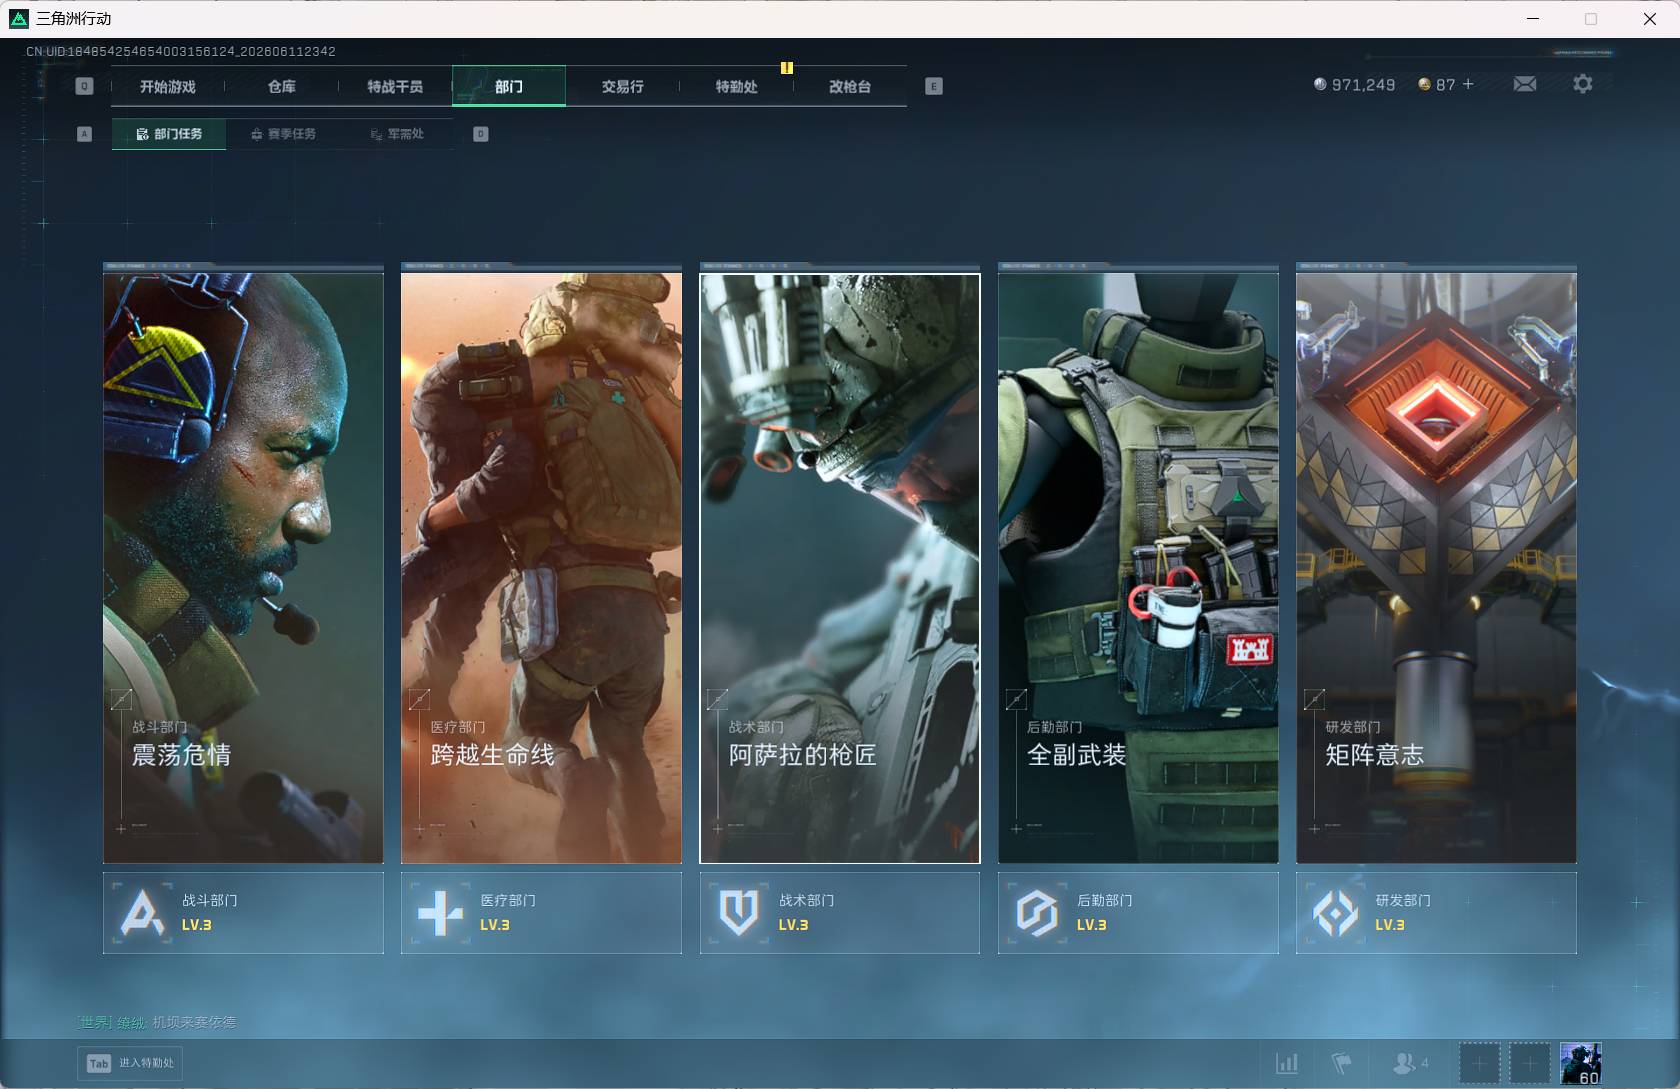
Task: Select the 赛季任务 sub-tab
Action: coord(283,133)
